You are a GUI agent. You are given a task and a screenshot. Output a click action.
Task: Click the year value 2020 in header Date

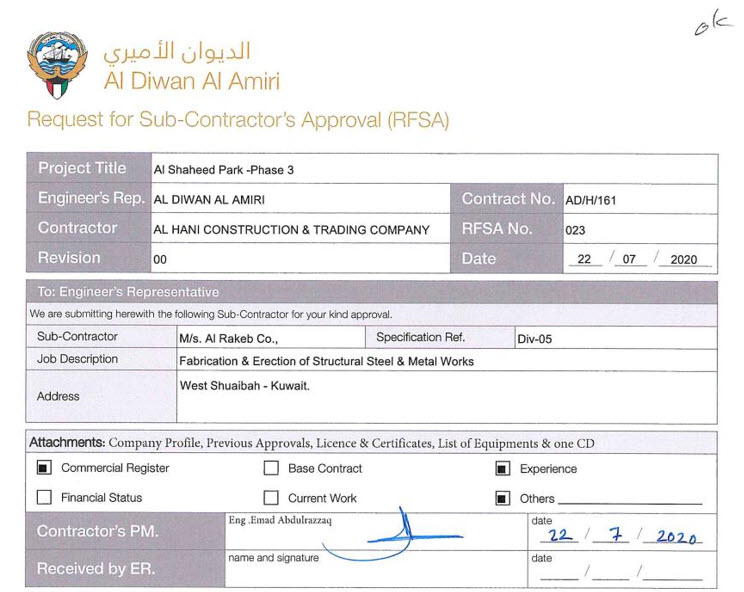pos(684,259)
